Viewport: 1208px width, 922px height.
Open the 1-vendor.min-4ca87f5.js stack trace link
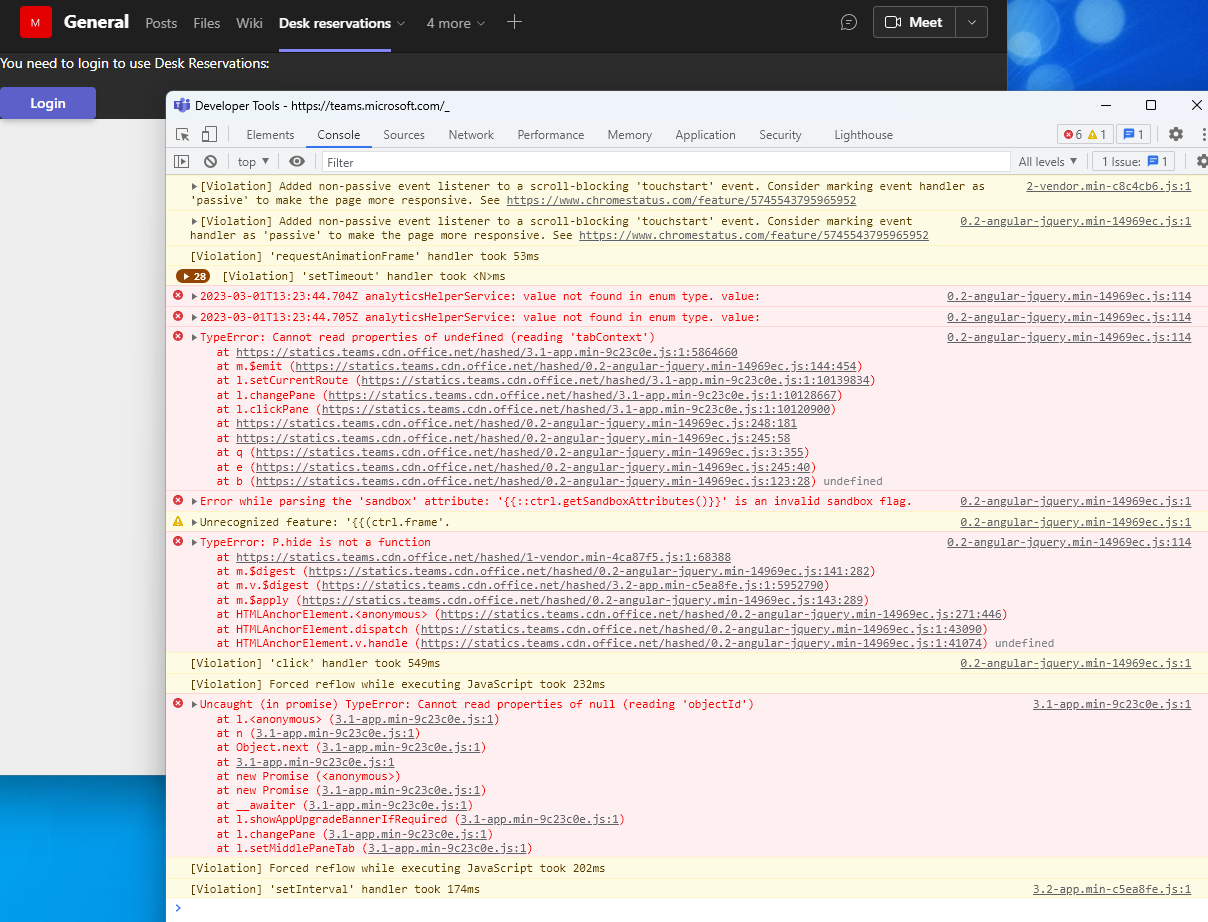click(x=483, y=557)
